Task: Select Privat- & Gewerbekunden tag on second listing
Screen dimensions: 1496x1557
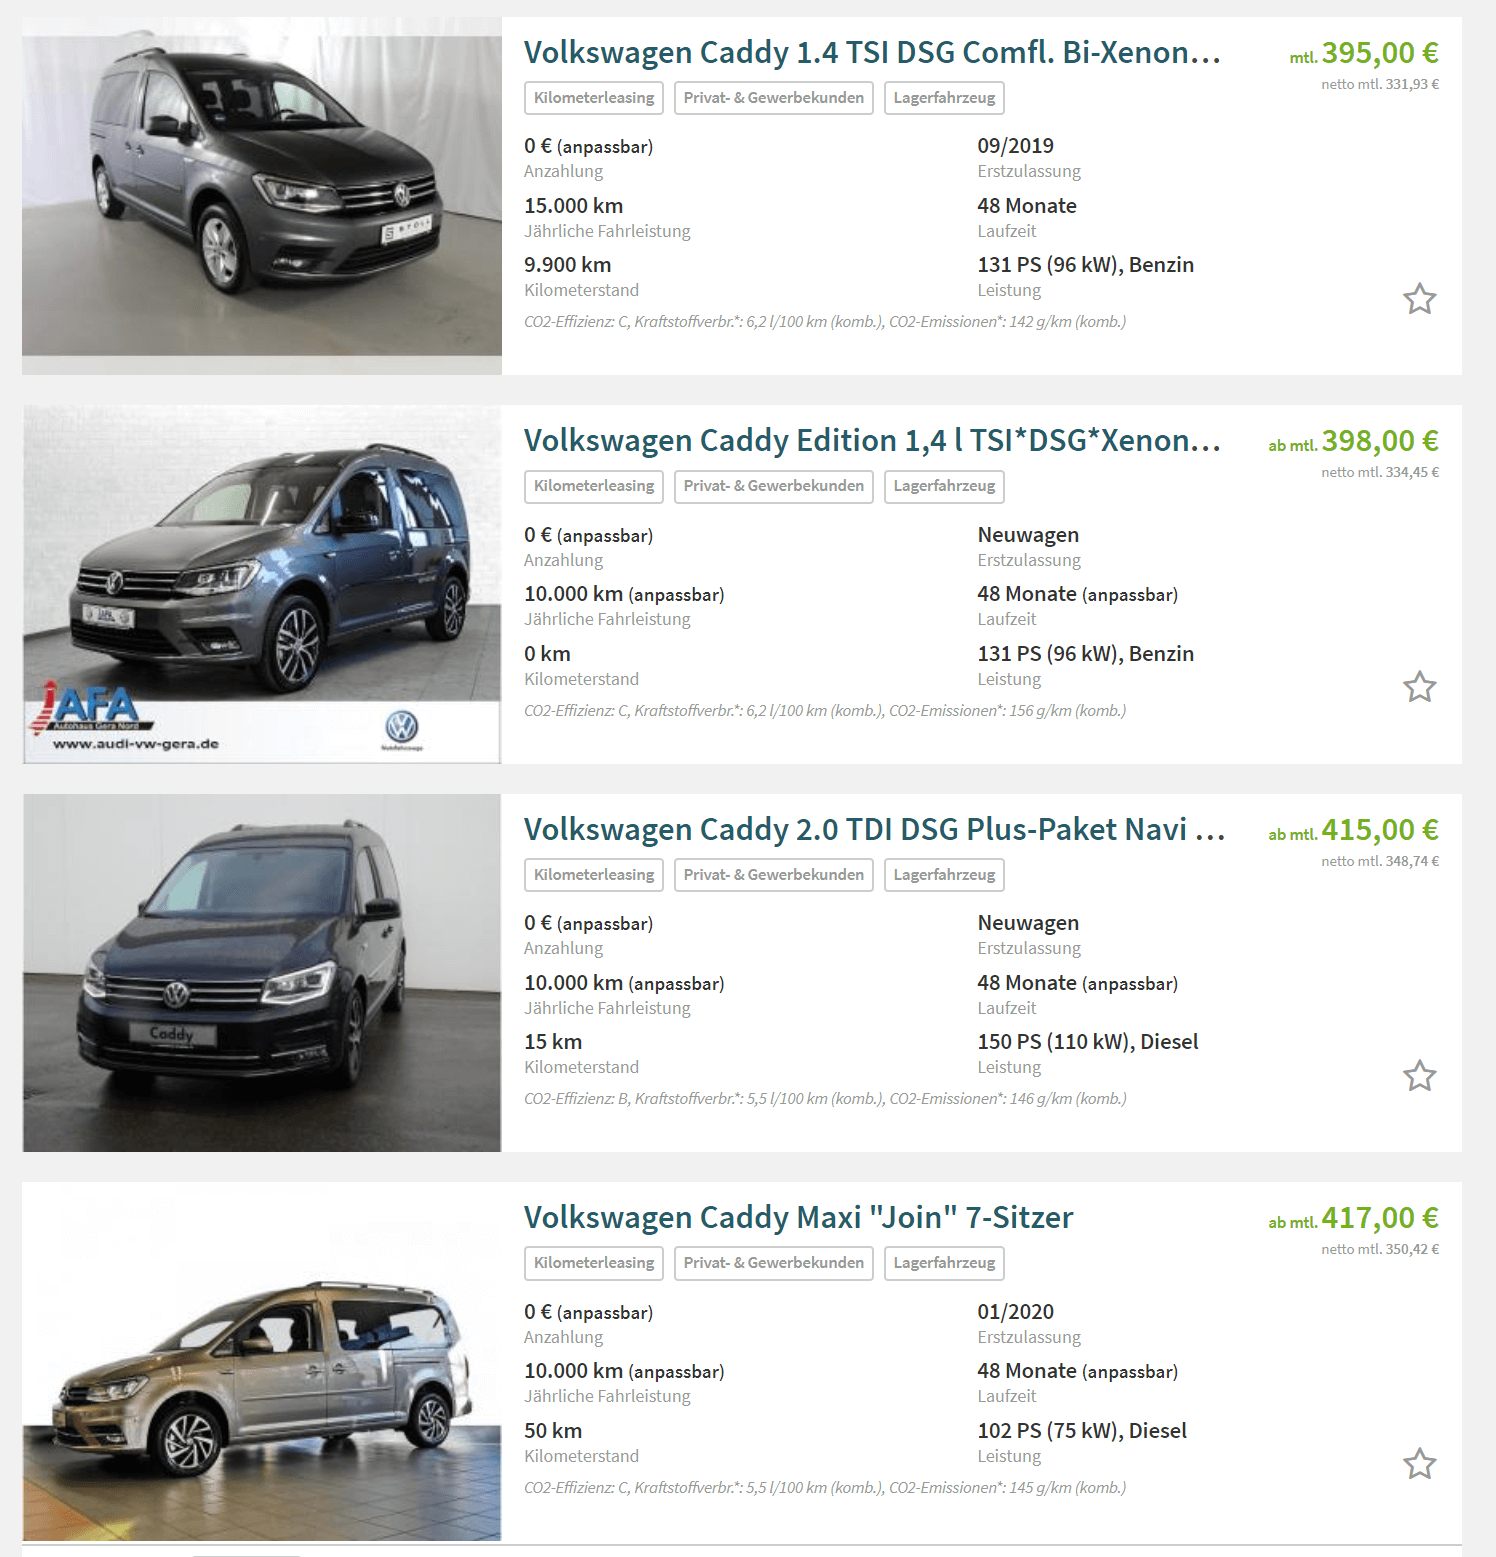Action: coord(774,486)
